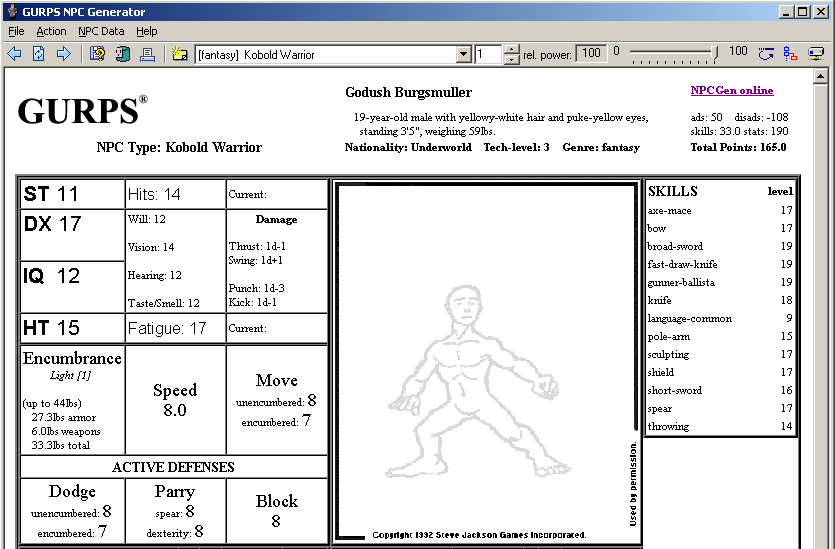Image resolution: width=835 pixels, height=549 pixels.
Task: Click the throwing skill row
Action: [720, 426]
